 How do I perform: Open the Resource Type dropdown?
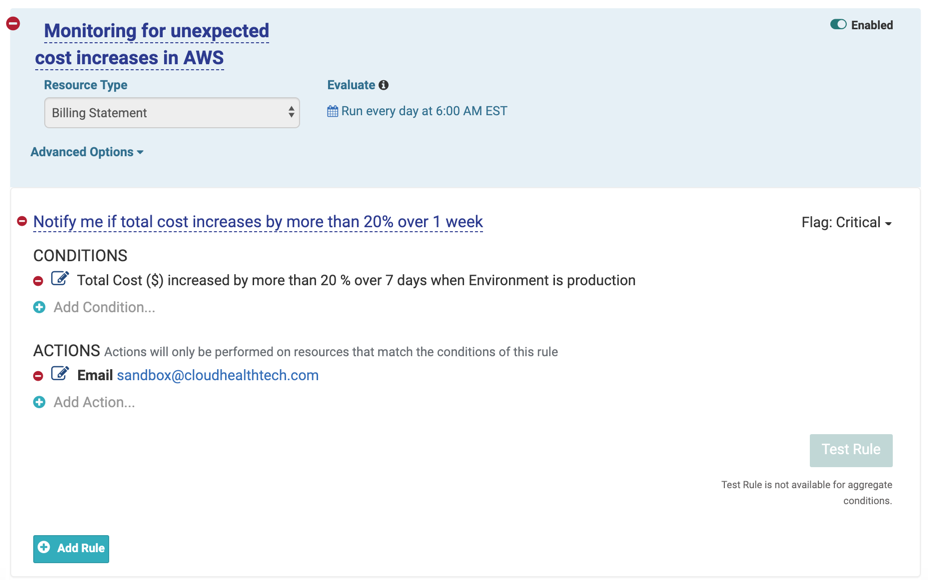click(x=171, y=113)
